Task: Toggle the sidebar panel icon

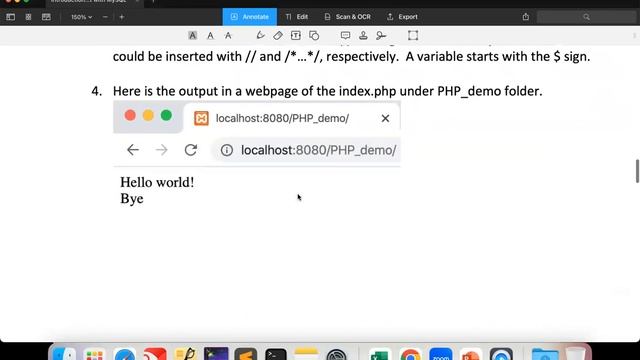Action: pyautogui.click(x=11, y=17)
